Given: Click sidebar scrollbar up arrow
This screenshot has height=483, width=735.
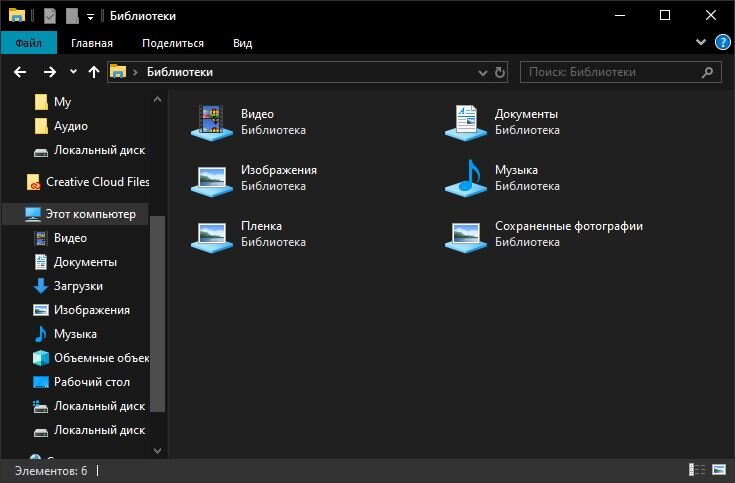Looking at the screenshot, I should pyautogui.click(x=158, y=99).
